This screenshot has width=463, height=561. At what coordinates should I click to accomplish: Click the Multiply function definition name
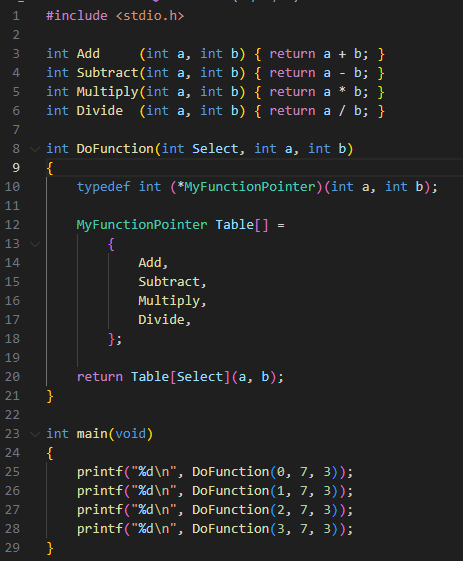(x=107, y=92)
